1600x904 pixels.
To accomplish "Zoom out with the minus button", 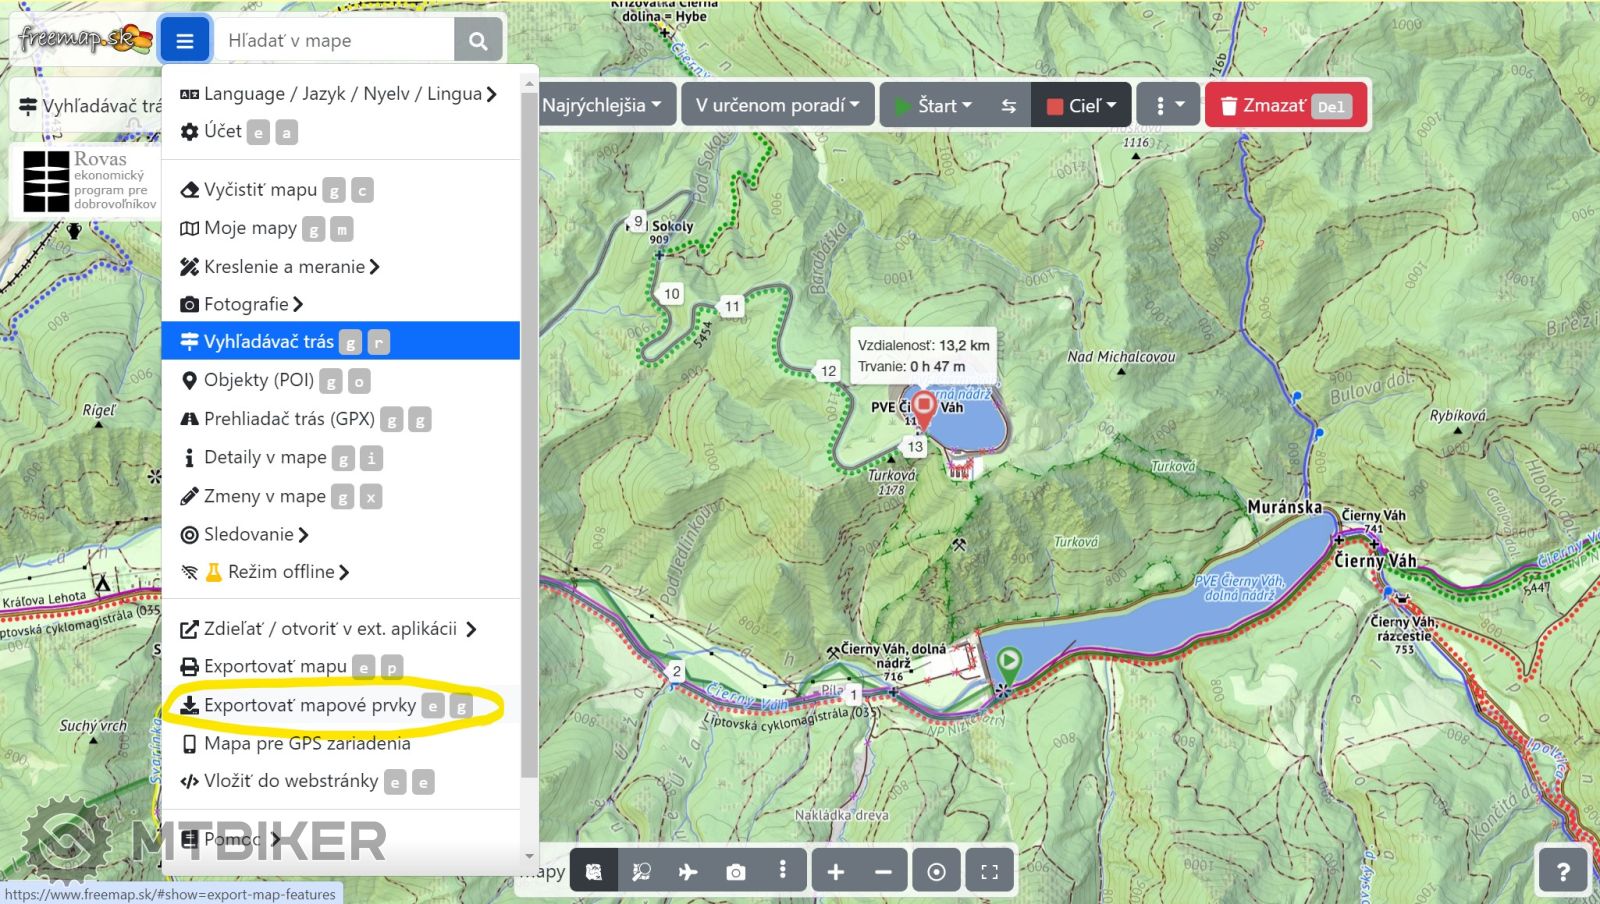I will (883, 872).
